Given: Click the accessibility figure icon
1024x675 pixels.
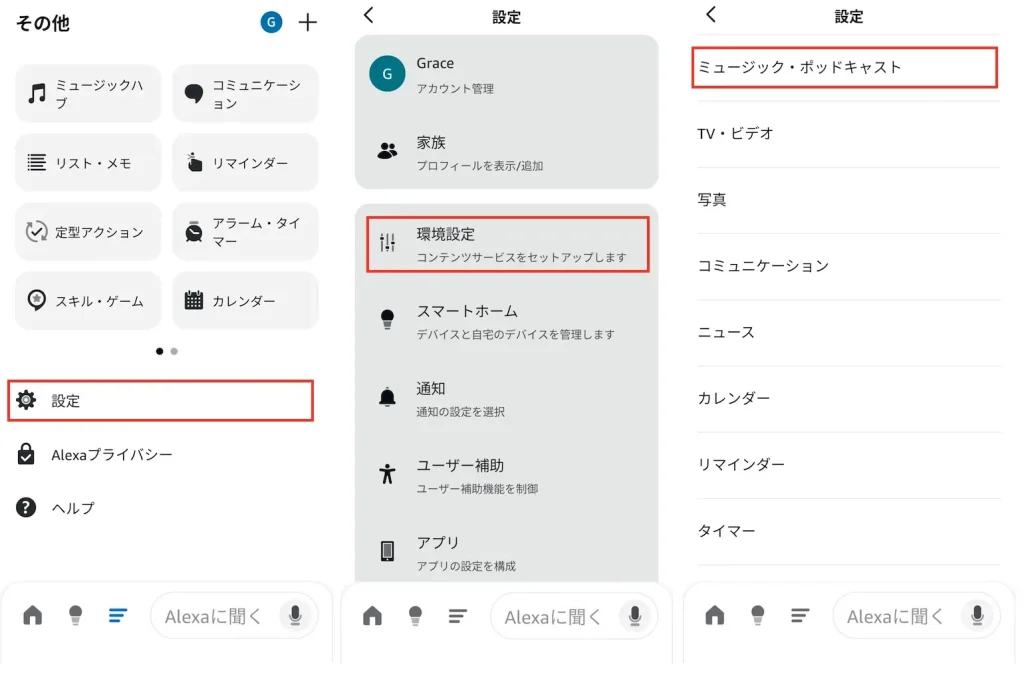Looking at the screenshot, I should click(x=387, y=474).
